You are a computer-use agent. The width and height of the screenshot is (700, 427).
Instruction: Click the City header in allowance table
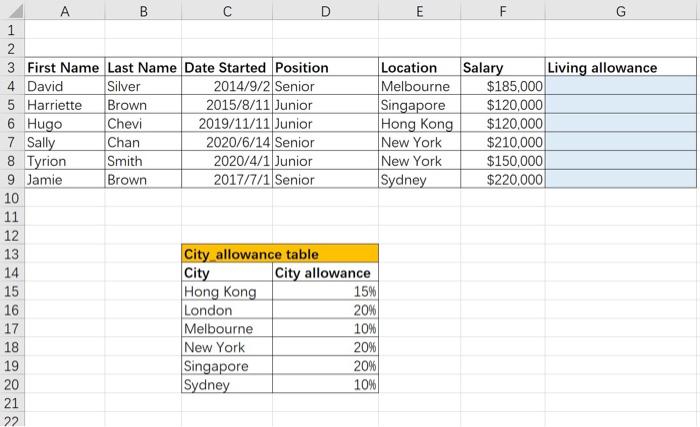click(x=227, y=272)
